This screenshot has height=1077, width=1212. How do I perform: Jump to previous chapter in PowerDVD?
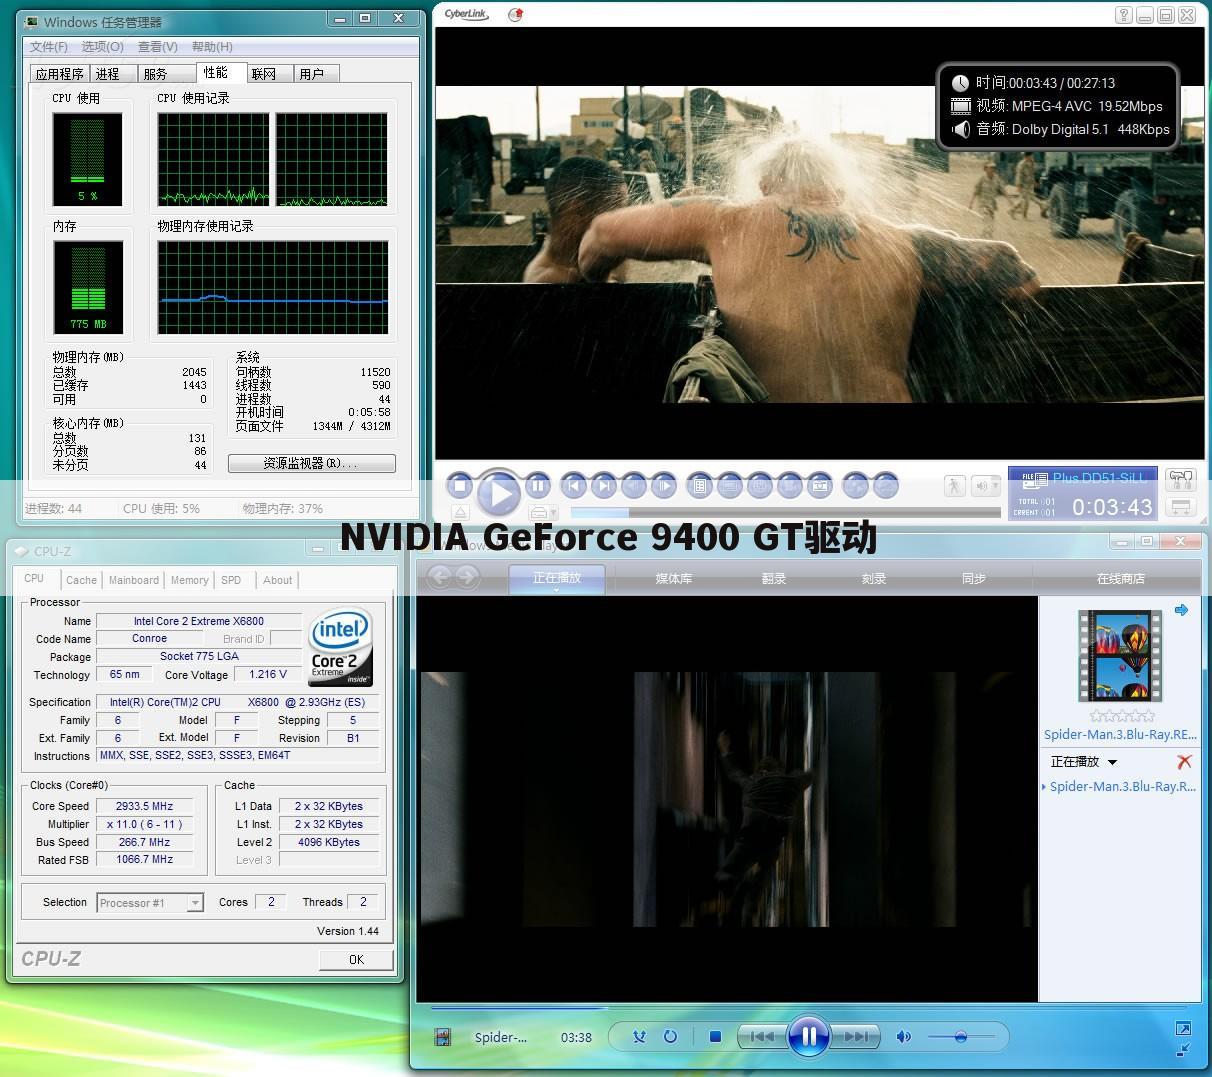tap(574, 486)
